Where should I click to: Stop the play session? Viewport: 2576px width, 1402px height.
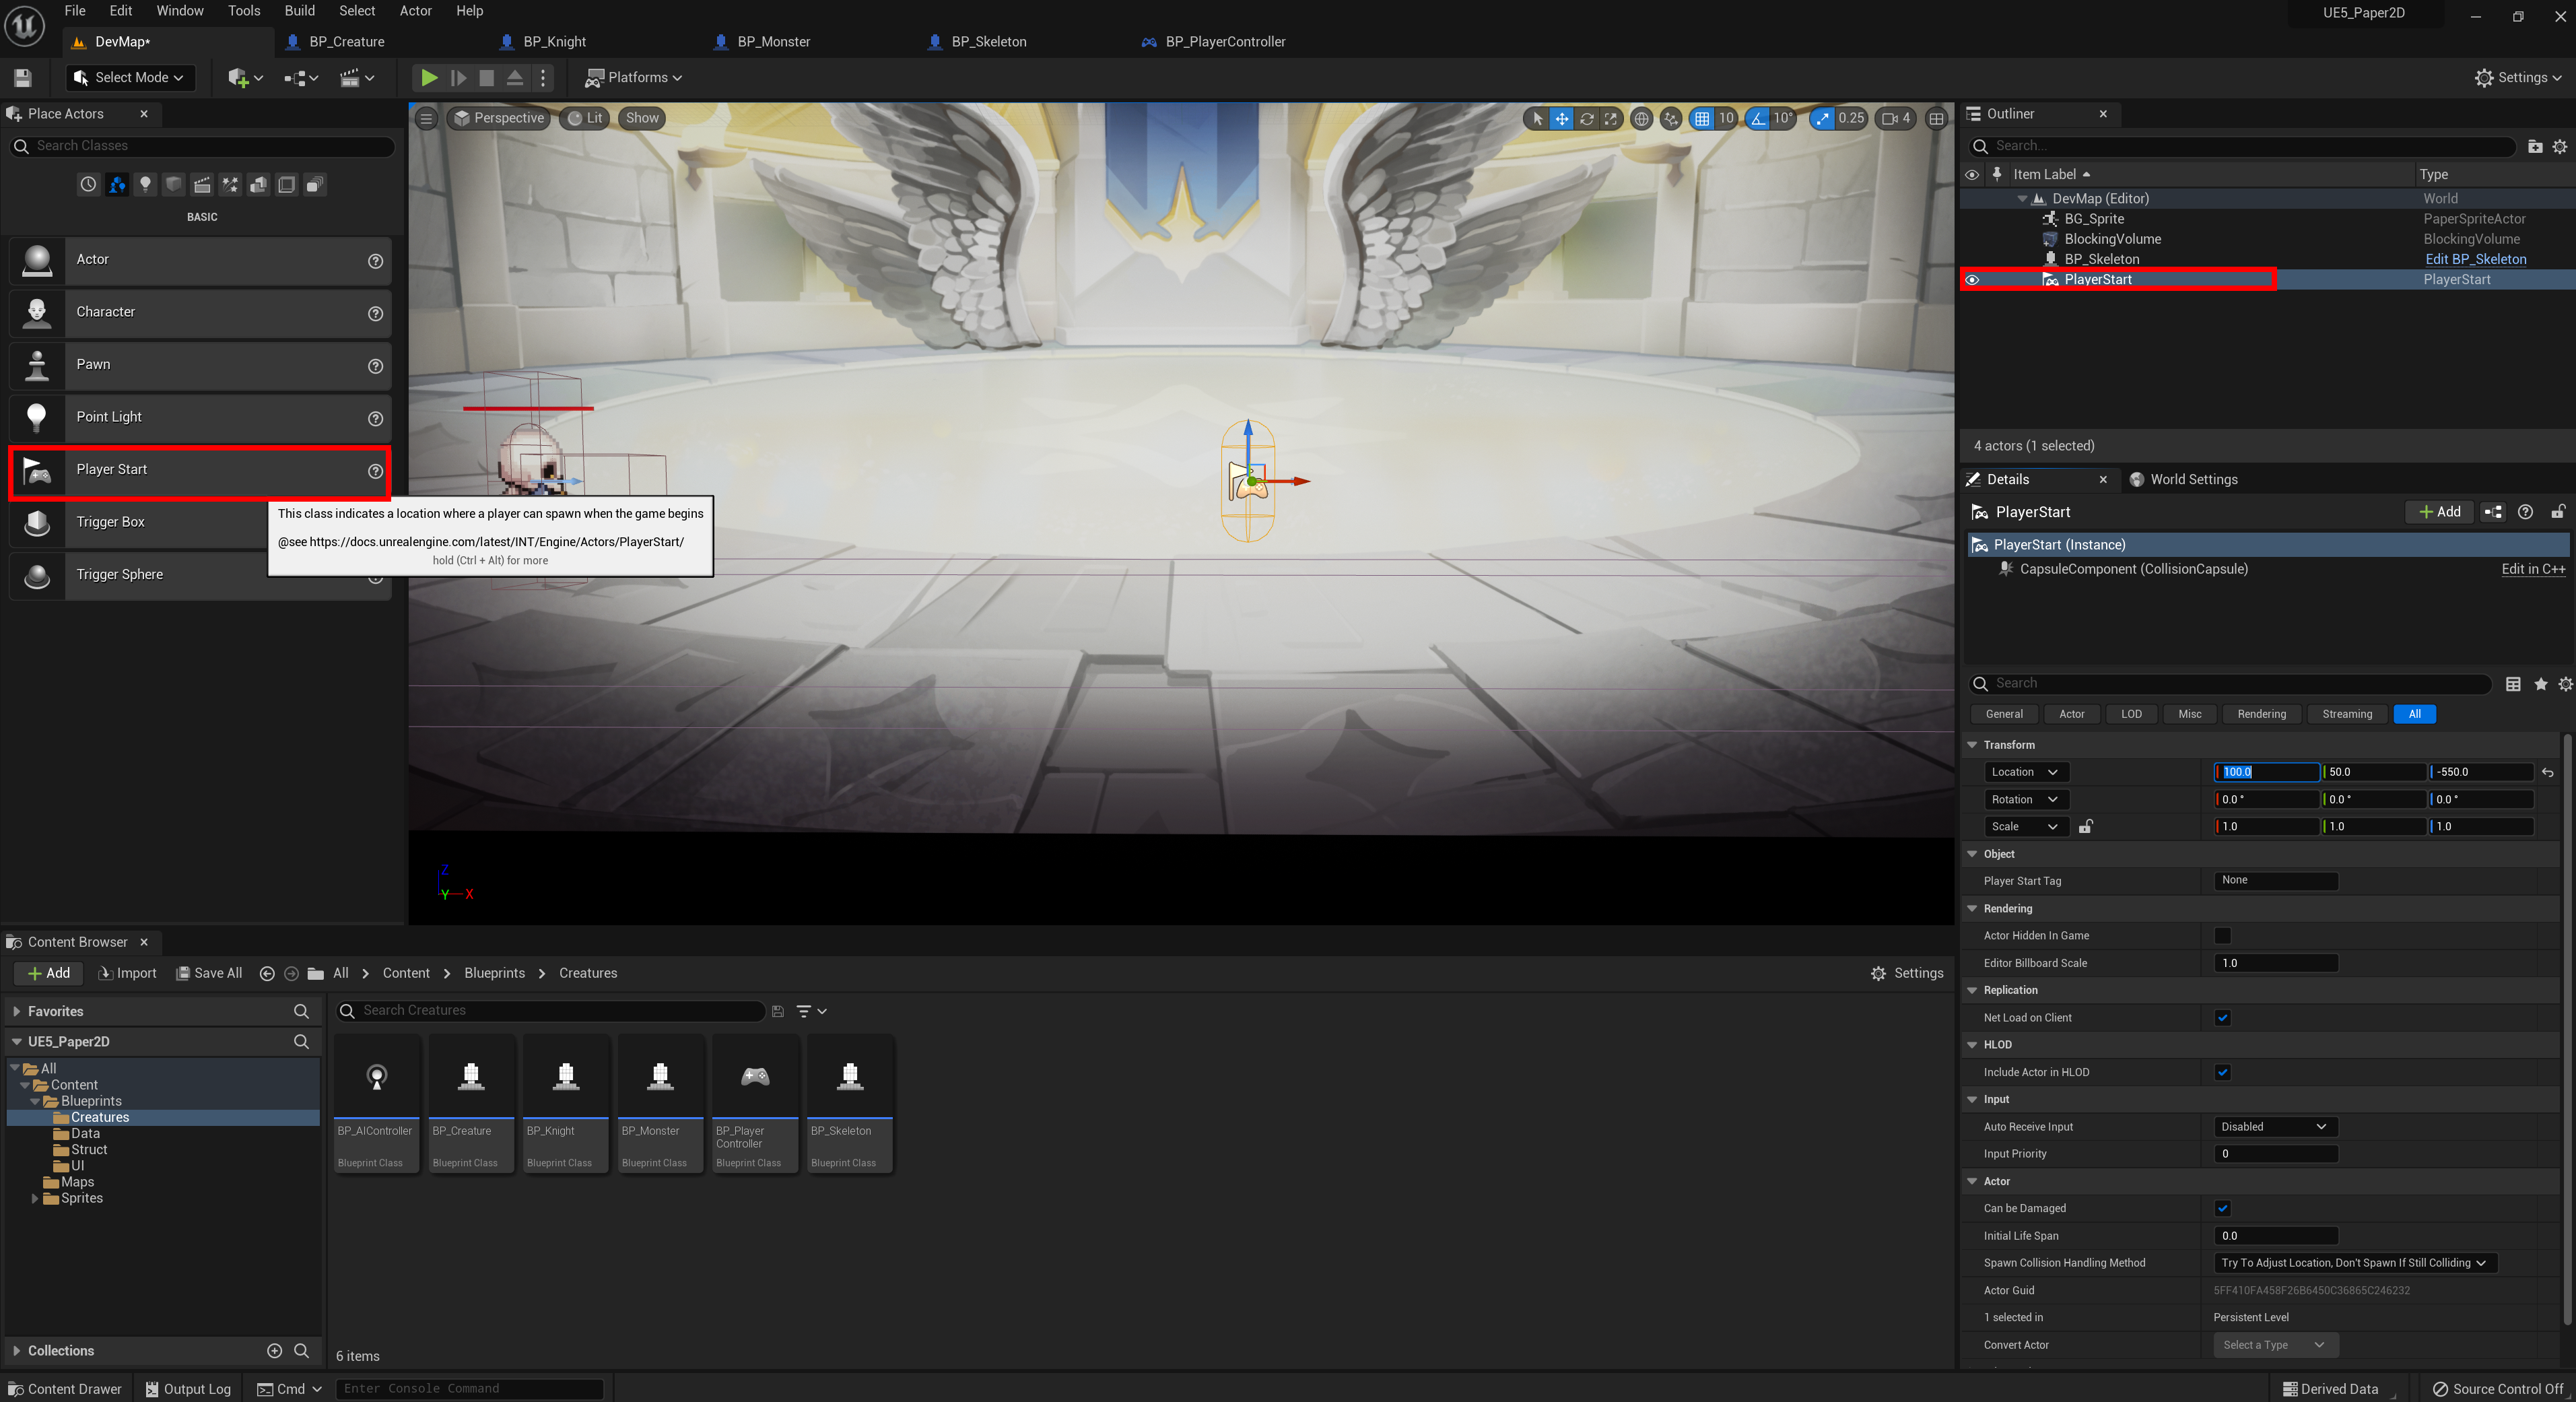tap(486, 77)
